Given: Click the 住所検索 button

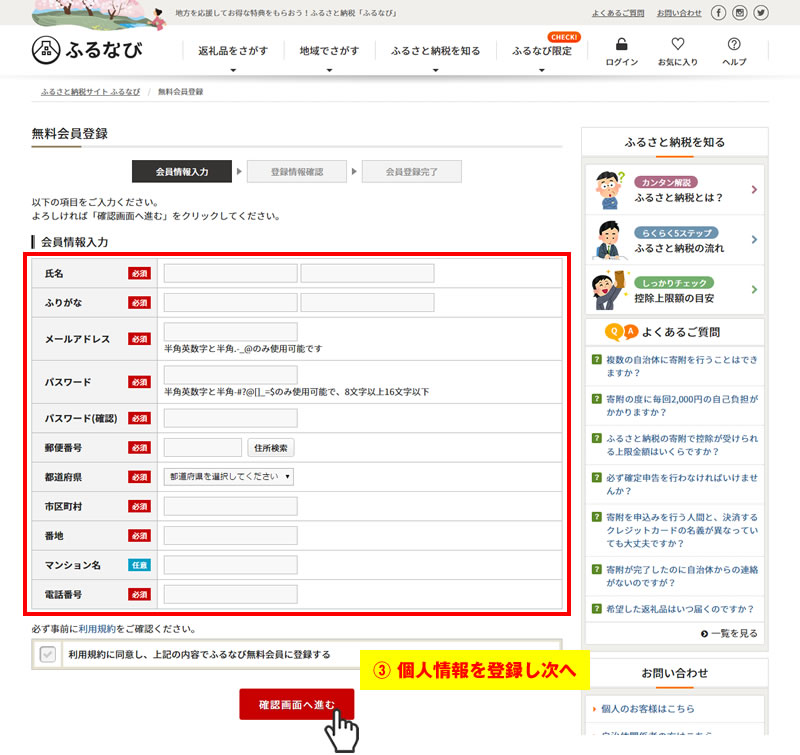Looking at the screenshot, I should coord(270,448).
